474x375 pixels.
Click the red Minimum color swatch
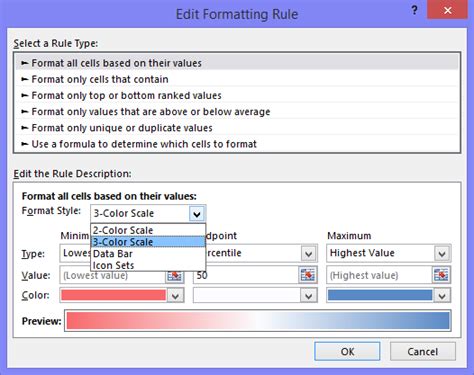(113, 295)
